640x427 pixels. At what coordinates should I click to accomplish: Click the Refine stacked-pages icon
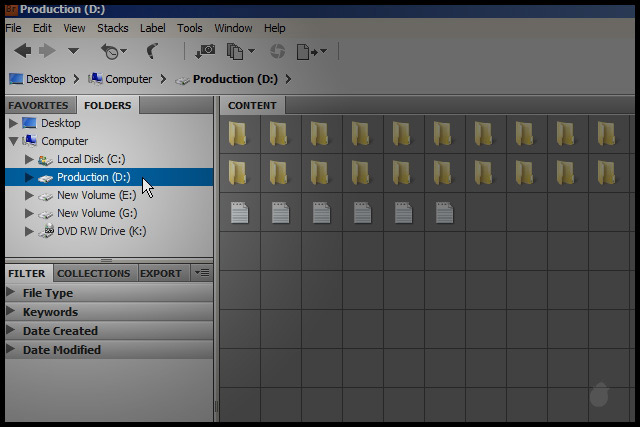(x=237, y=51)
